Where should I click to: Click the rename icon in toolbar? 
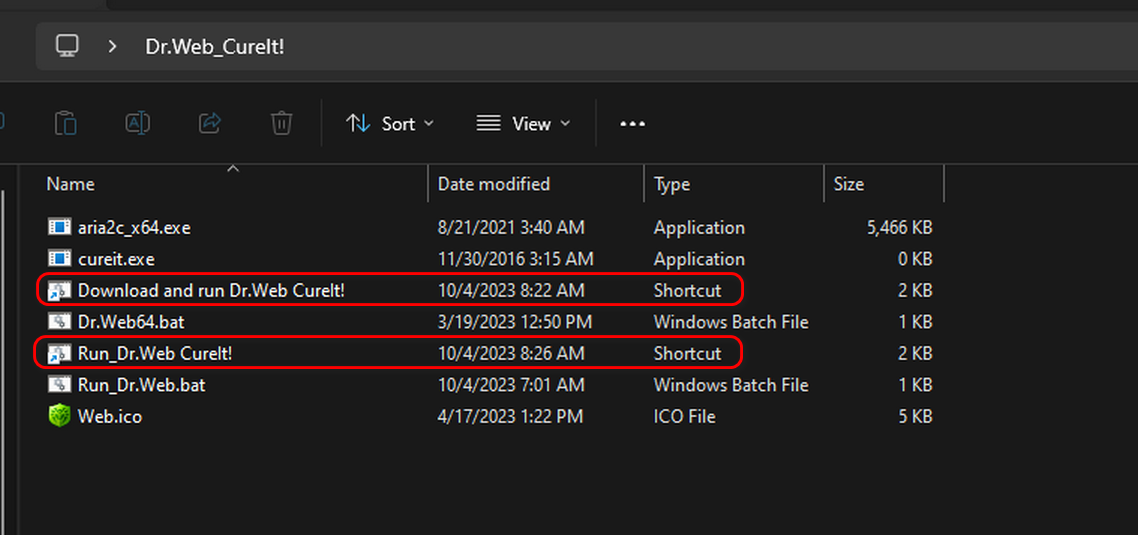point(137,123)
